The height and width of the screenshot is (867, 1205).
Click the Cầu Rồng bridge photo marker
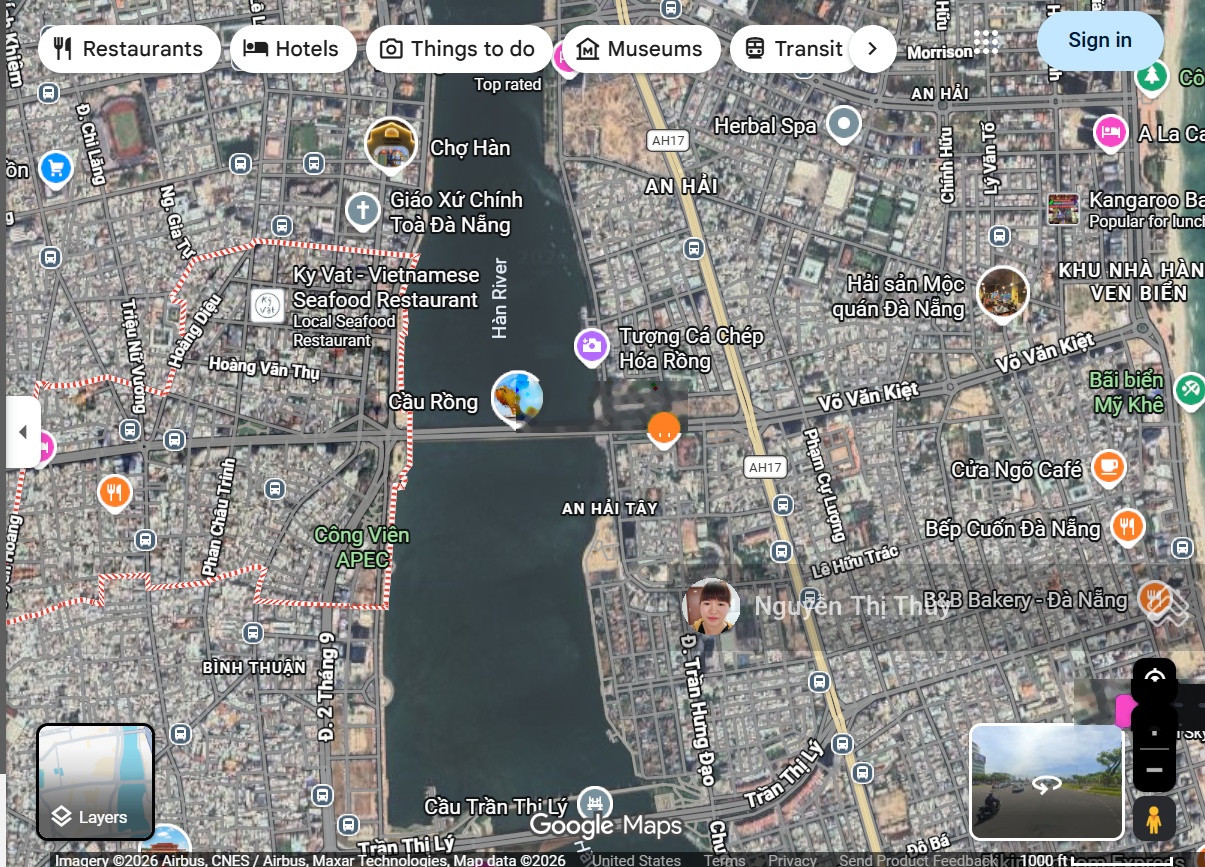coord(518,398)
